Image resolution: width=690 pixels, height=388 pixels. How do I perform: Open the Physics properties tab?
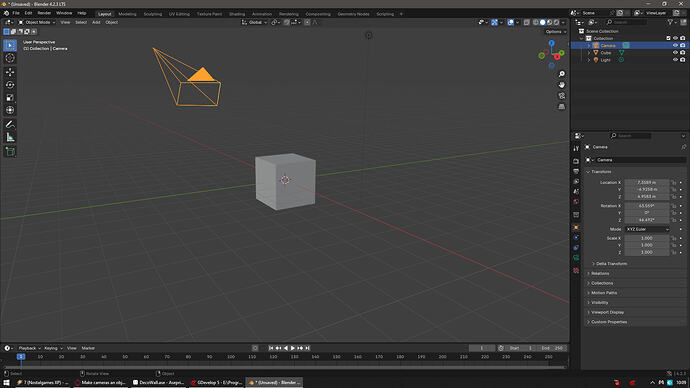(x=576, y=238)
